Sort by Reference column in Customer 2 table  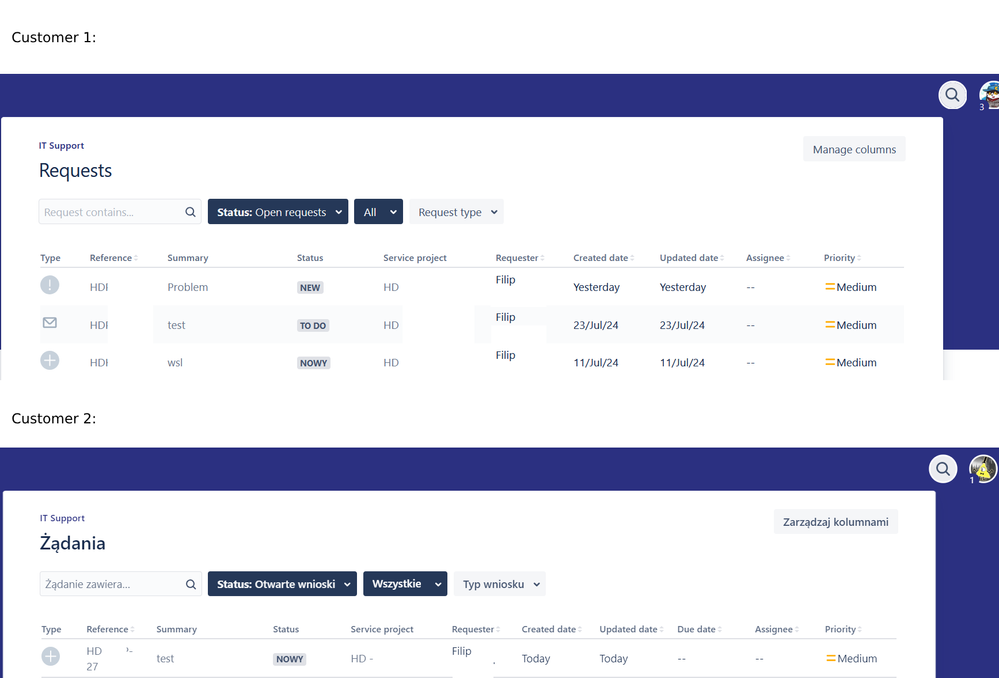pyautogui.click(x=110, y=630)
